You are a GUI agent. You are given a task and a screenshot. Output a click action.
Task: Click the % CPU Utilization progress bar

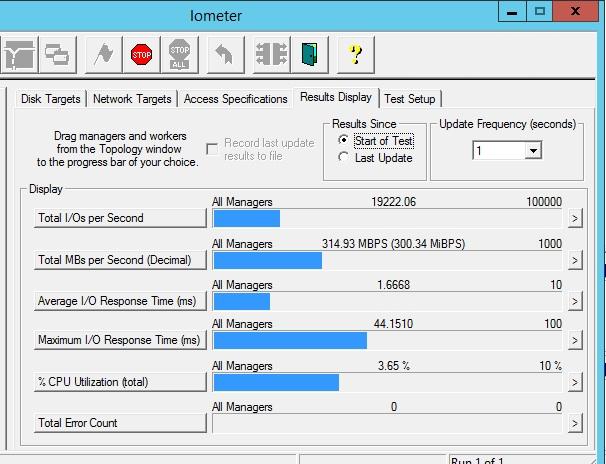coord(387,382)
